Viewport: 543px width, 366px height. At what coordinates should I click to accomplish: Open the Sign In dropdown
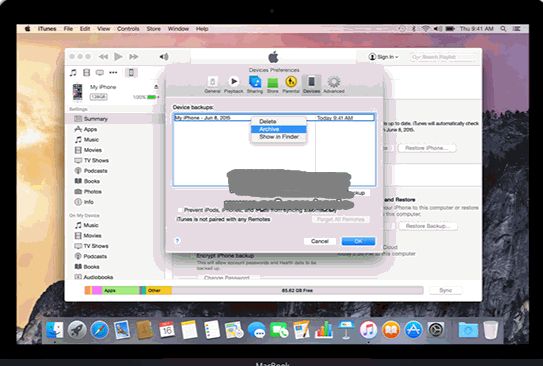pos(383,57)
